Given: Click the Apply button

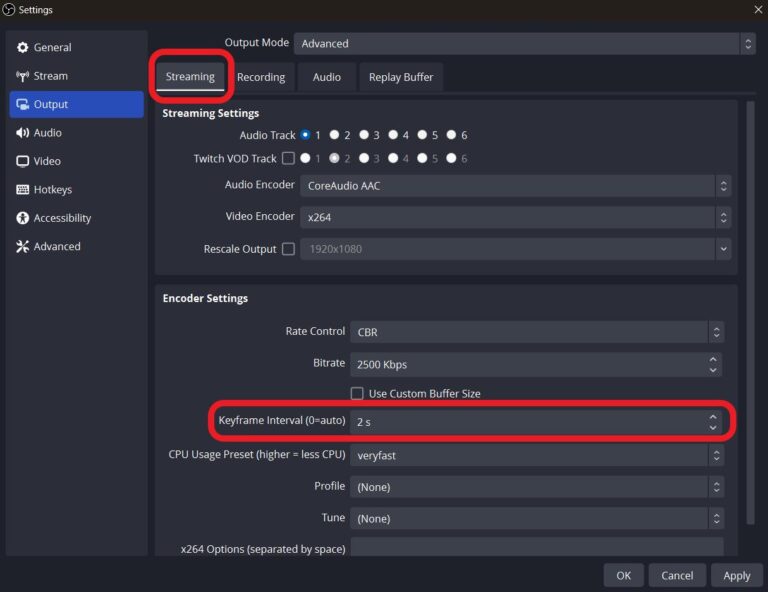Looking at the screenshot, I should (x=736, y=575).
